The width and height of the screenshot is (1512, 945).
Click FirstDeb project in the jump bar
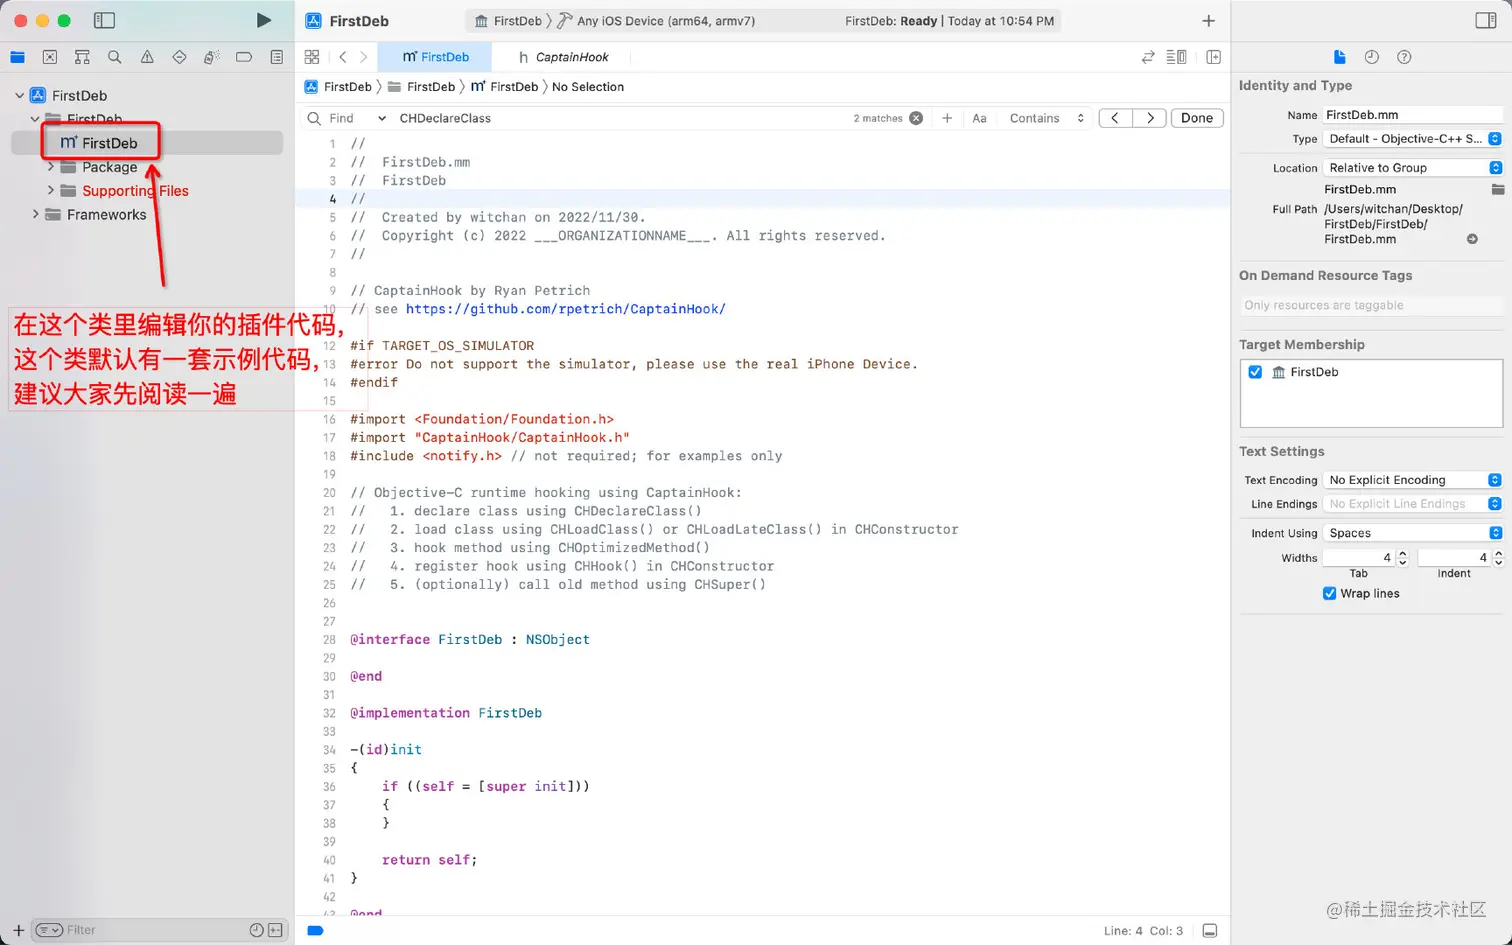(x=338, y=87)
